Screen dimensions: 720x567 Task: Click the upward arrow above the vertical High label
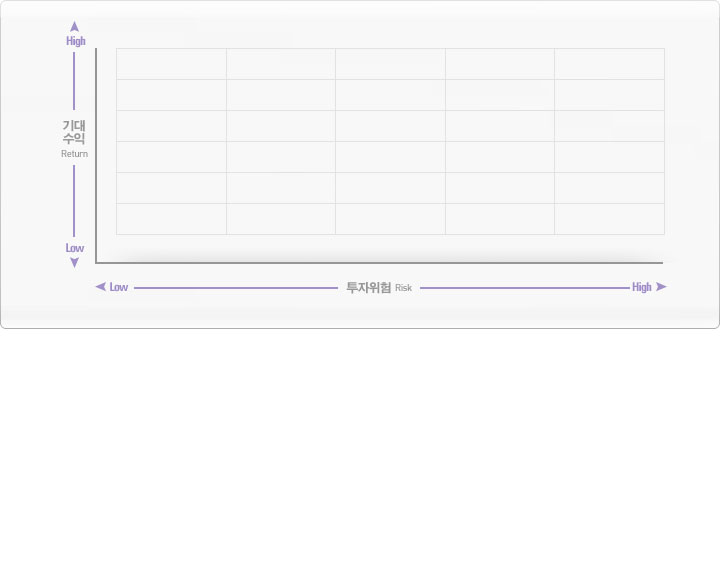[x=74, y=26]
